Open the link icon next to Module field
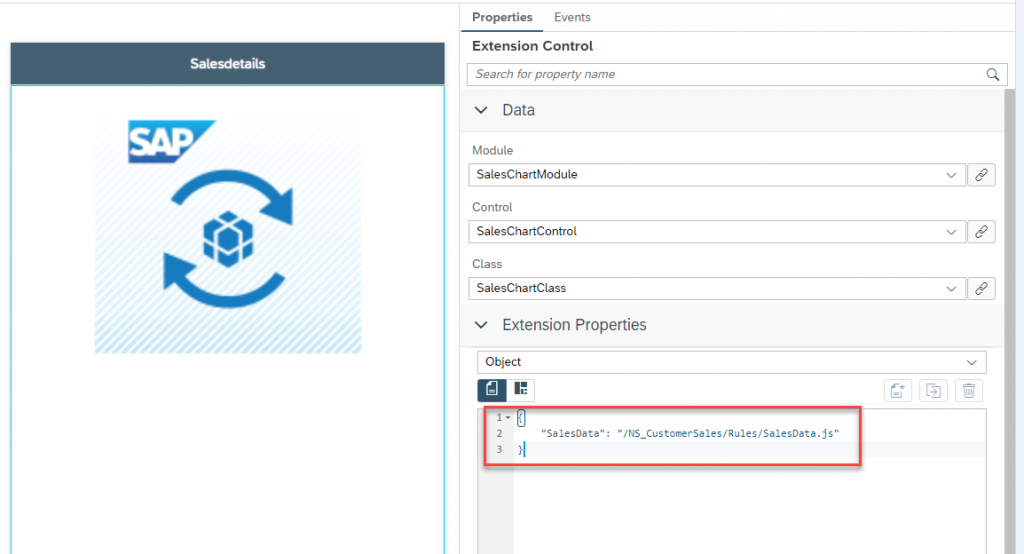 981,175
